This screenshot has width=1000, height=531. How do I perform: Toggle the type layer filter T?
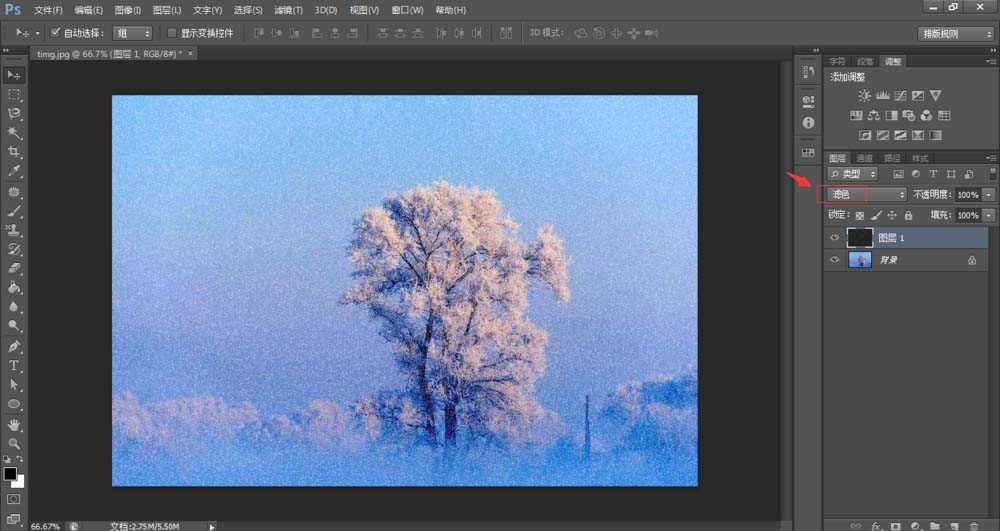point(933,174)
